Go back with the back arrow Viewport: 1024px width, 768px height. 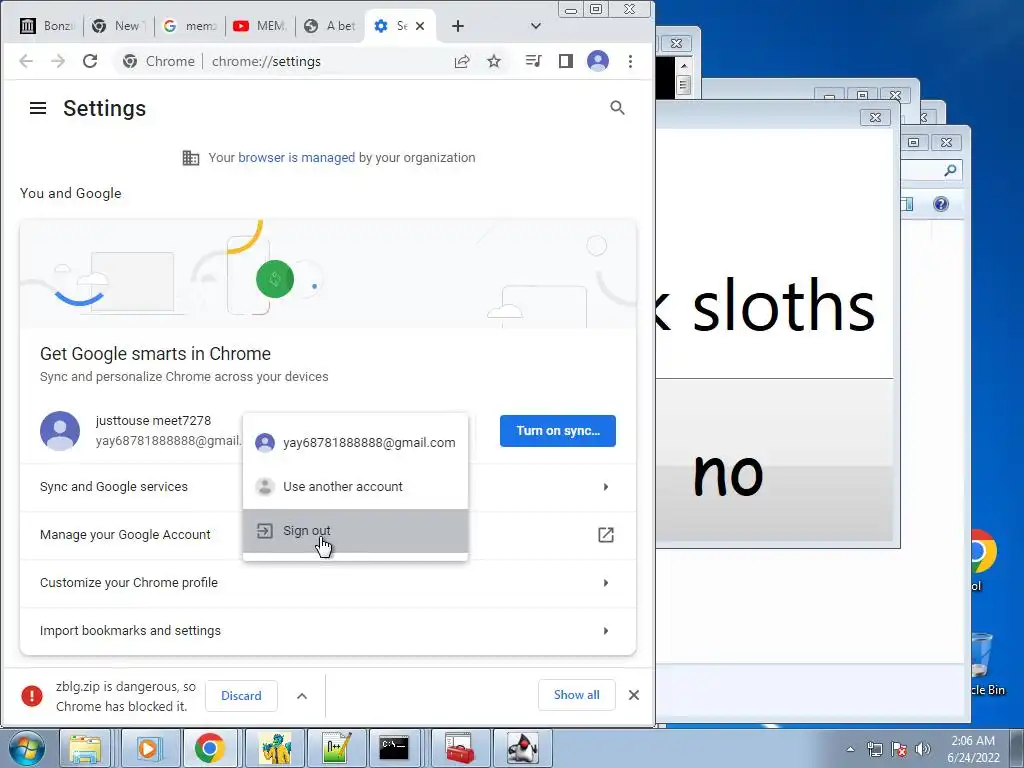[x=26, y=61]
